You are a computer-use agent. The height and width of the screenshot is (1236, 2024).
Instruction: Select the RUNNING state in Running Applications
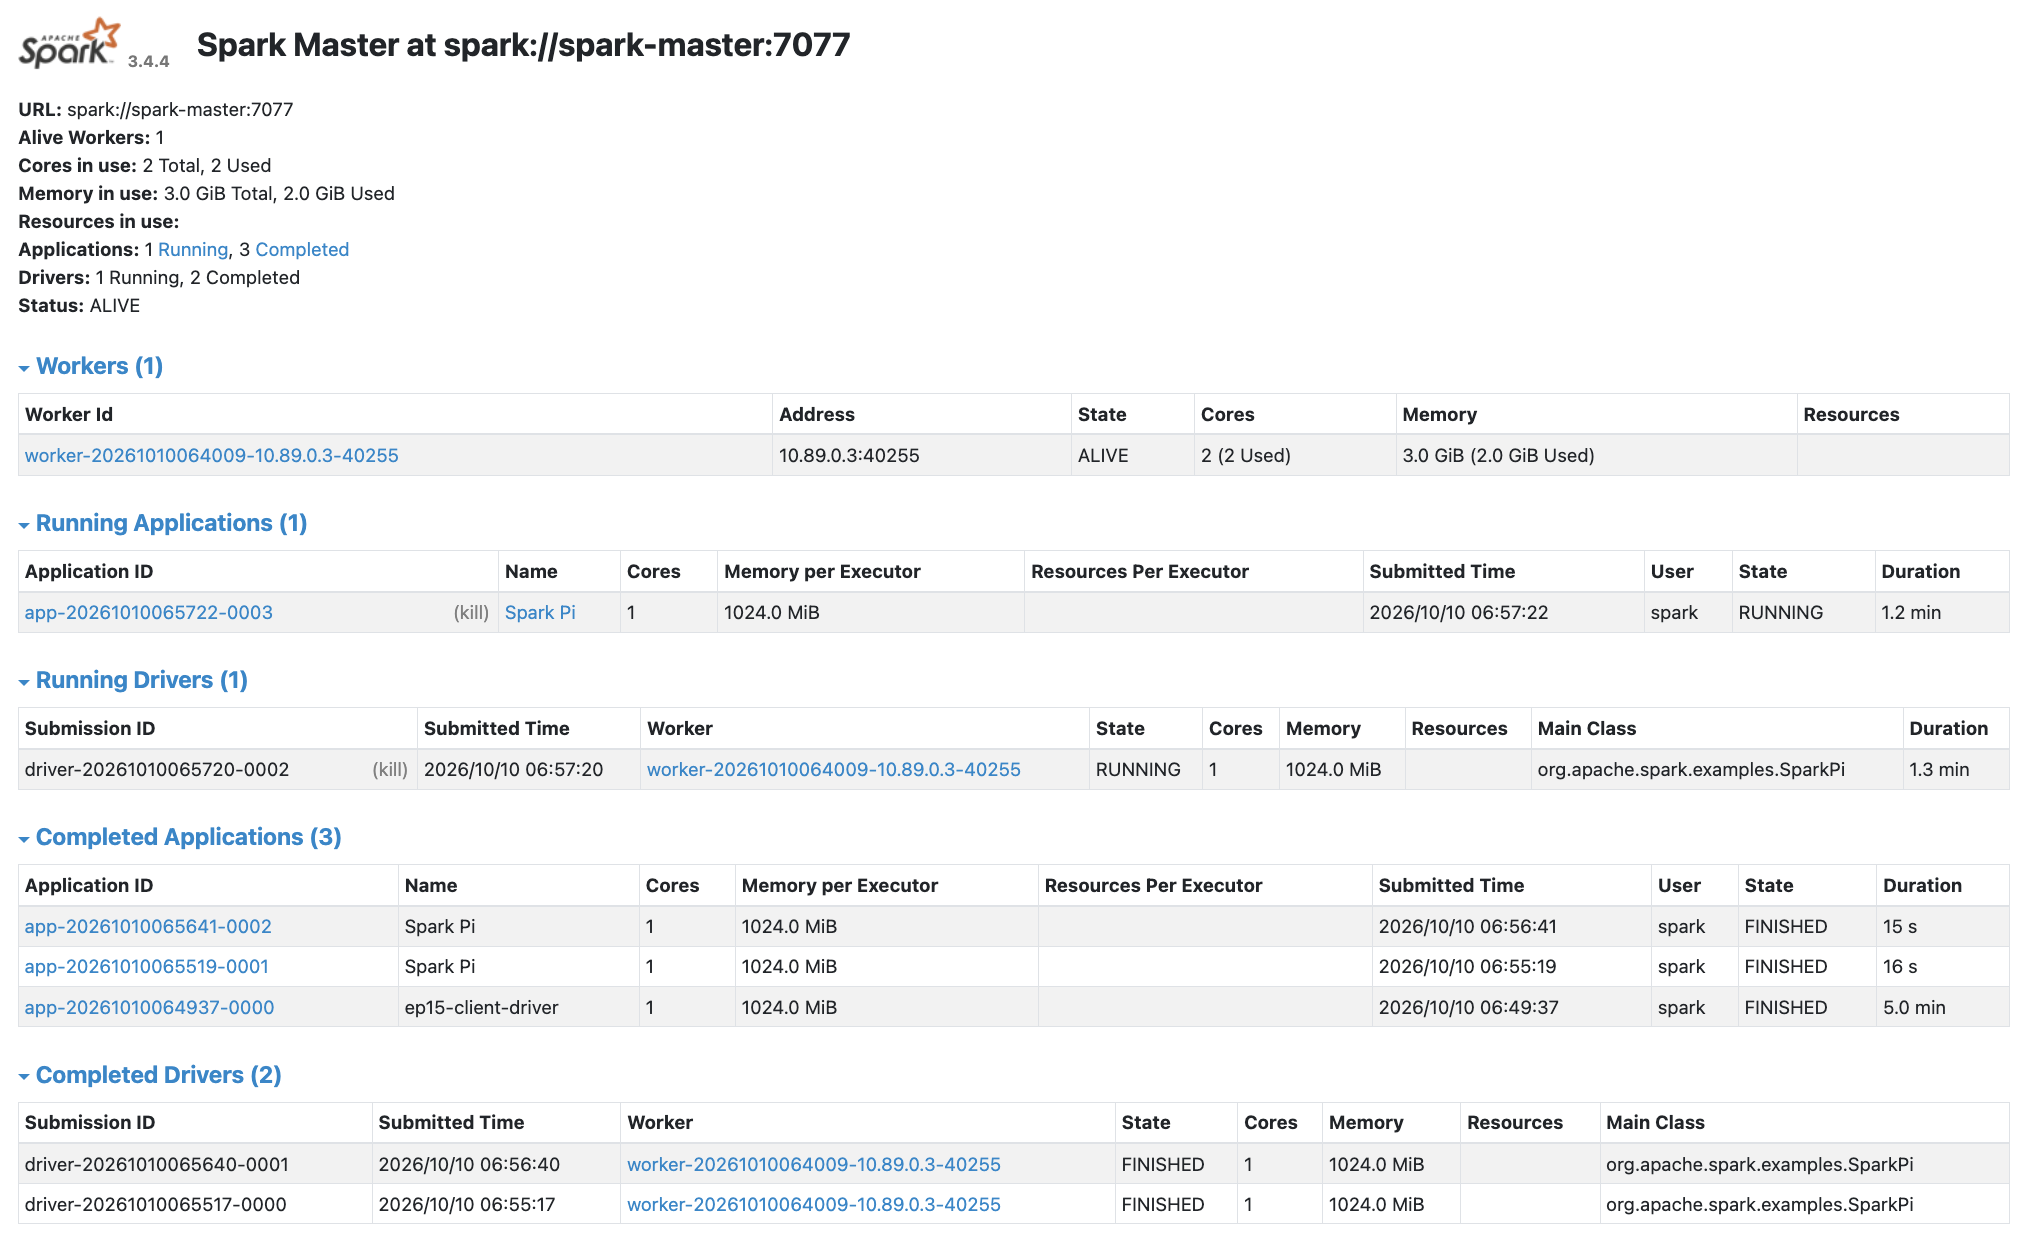pyautogui.click(x=1780, y=612)
